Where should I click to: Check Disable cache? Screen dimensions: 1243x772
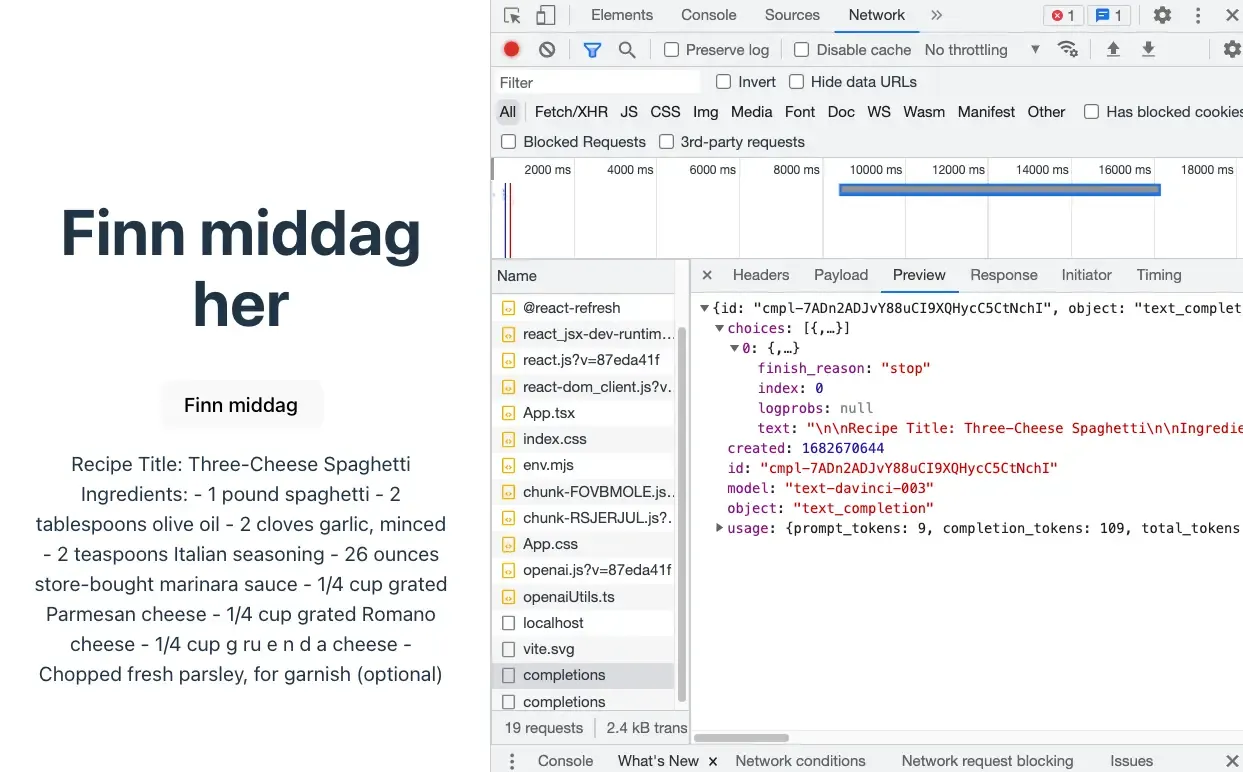pos(801,49)
